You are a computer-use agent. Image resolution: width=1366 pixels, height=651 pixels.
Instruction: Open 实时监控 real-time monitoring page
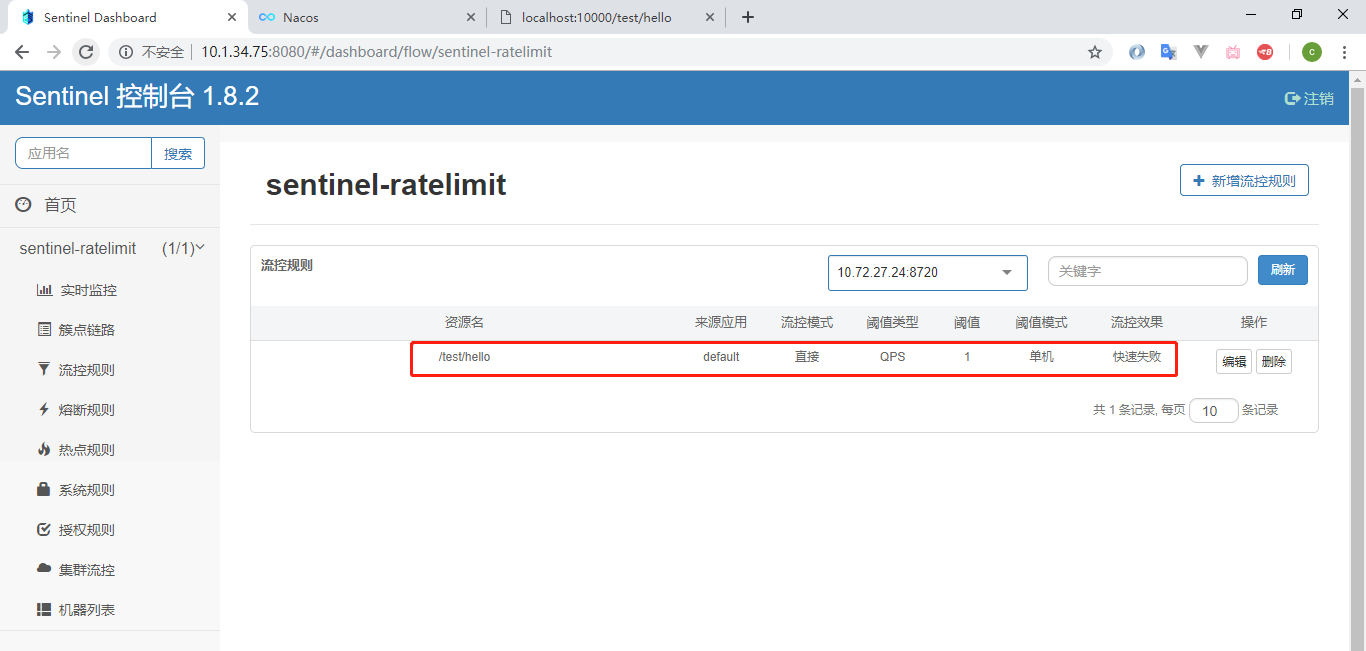click(77, 290)
